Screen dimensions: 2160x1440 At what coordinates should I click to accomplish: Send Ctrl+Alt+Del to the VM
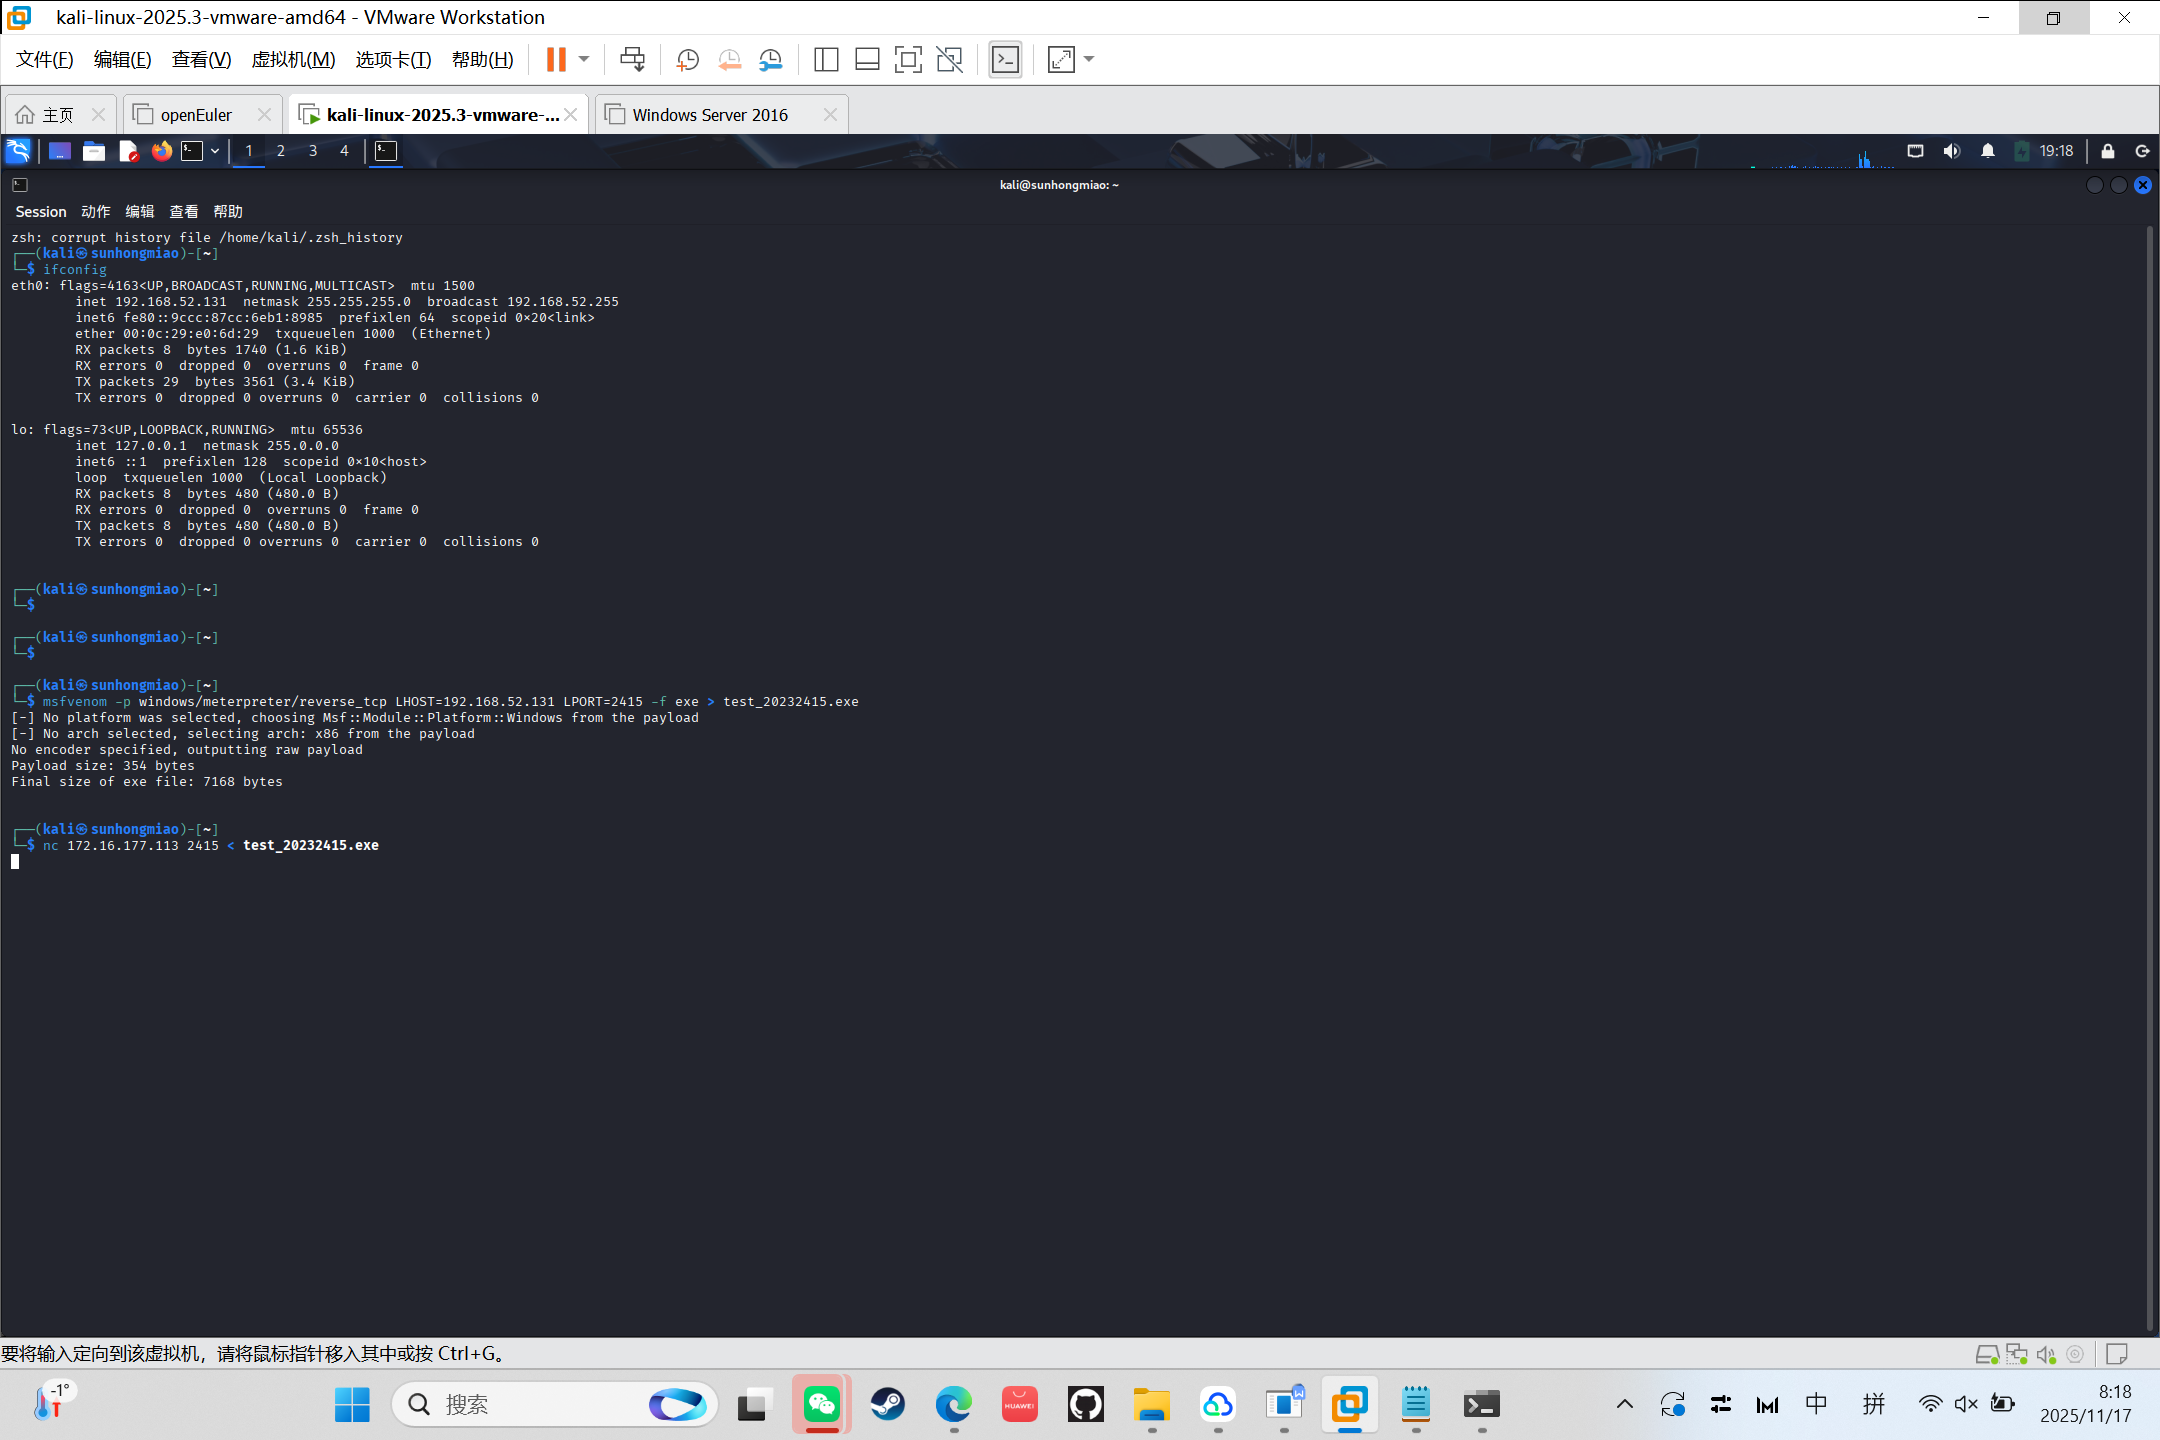coord(632,60)
